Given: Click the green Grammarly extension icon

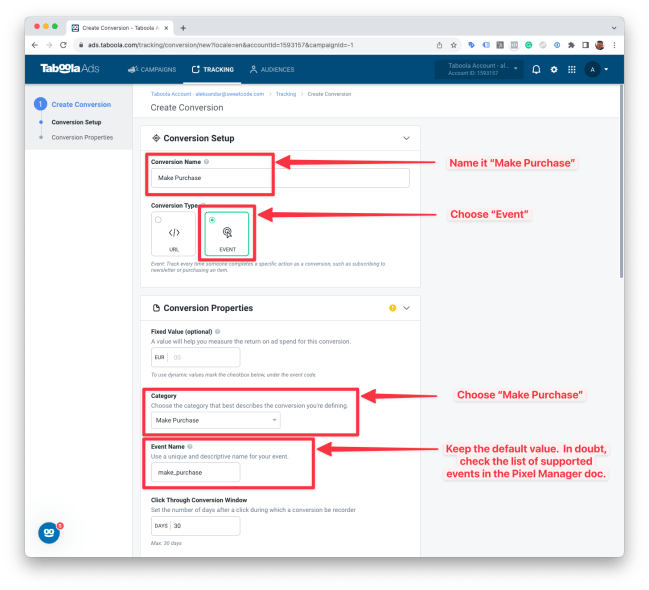Looking at the screenshot, I should point(529,45).
